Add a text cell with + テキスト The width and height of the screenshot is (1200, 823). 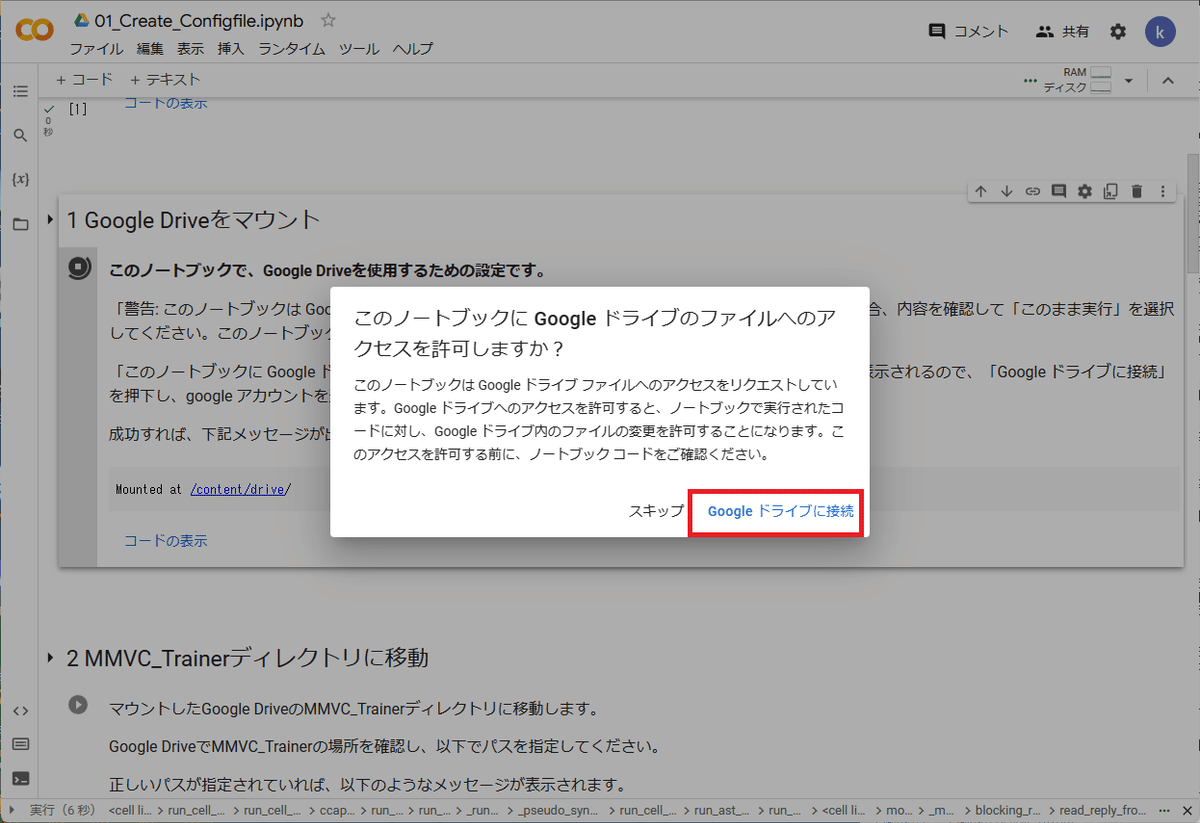click(164, 80)
